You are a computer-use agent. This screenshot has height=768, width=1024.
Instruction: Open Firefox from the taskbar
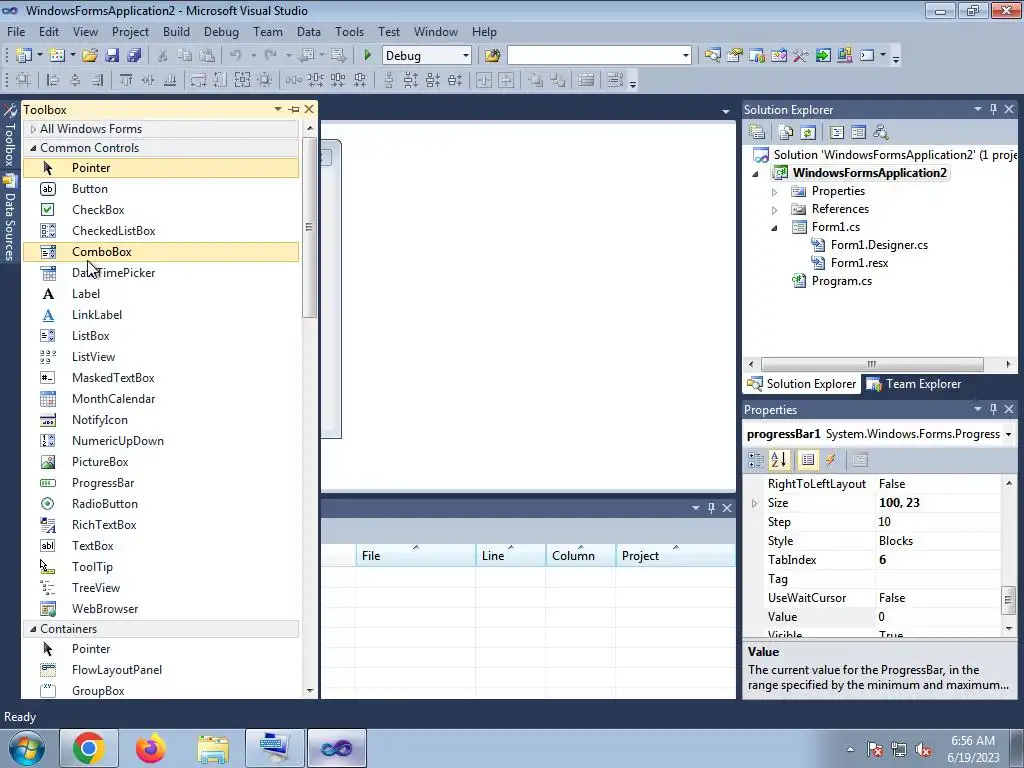[151, 748]
